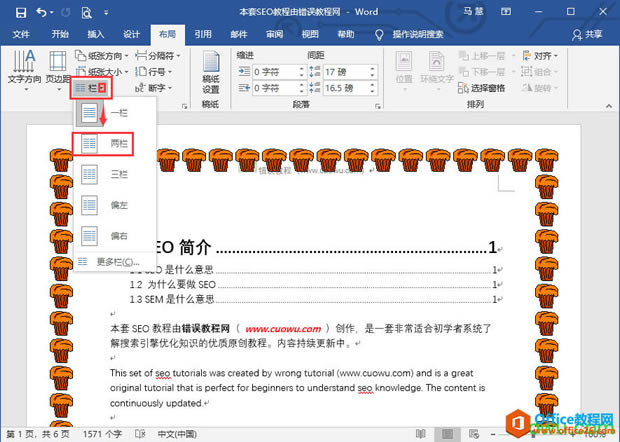Click the 旋转 rotate button

tap(539, 88)
